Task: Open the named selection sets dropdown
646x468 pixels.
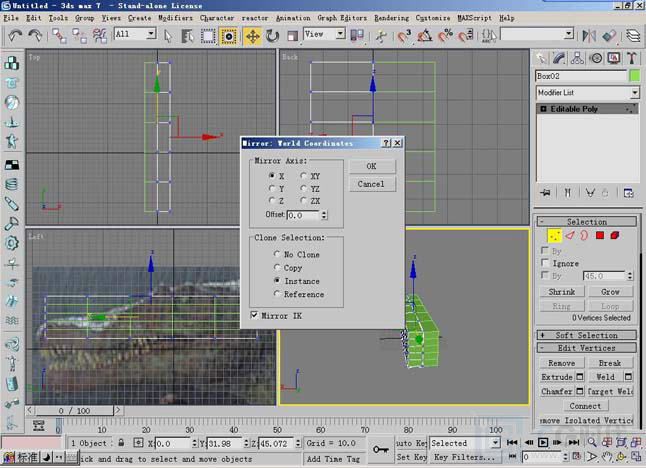Action: tap(569, 34)
